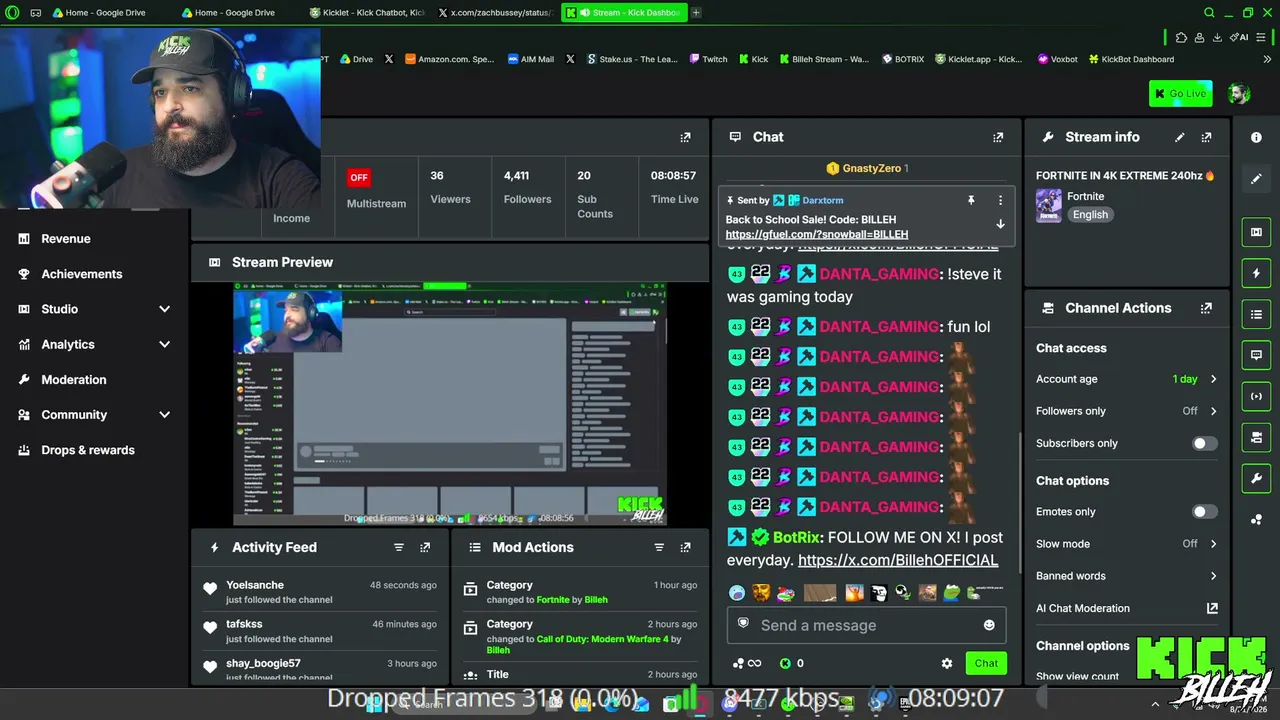Open Followers only setting chevron
1280x720 pixels.
pyautogui.click(x=1213, y=411)
